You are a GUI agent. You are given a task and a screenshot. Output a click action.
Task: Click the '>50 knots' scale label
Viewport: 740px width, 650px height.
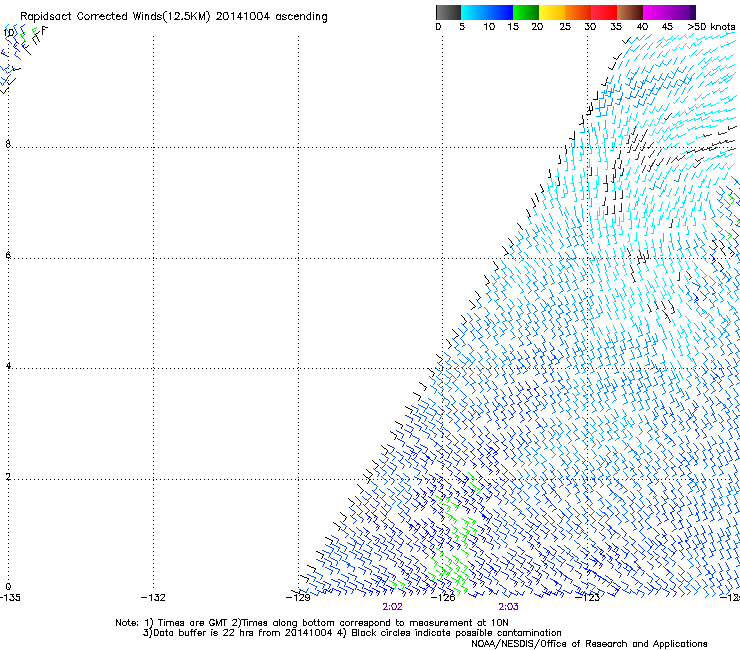[711, 26]
